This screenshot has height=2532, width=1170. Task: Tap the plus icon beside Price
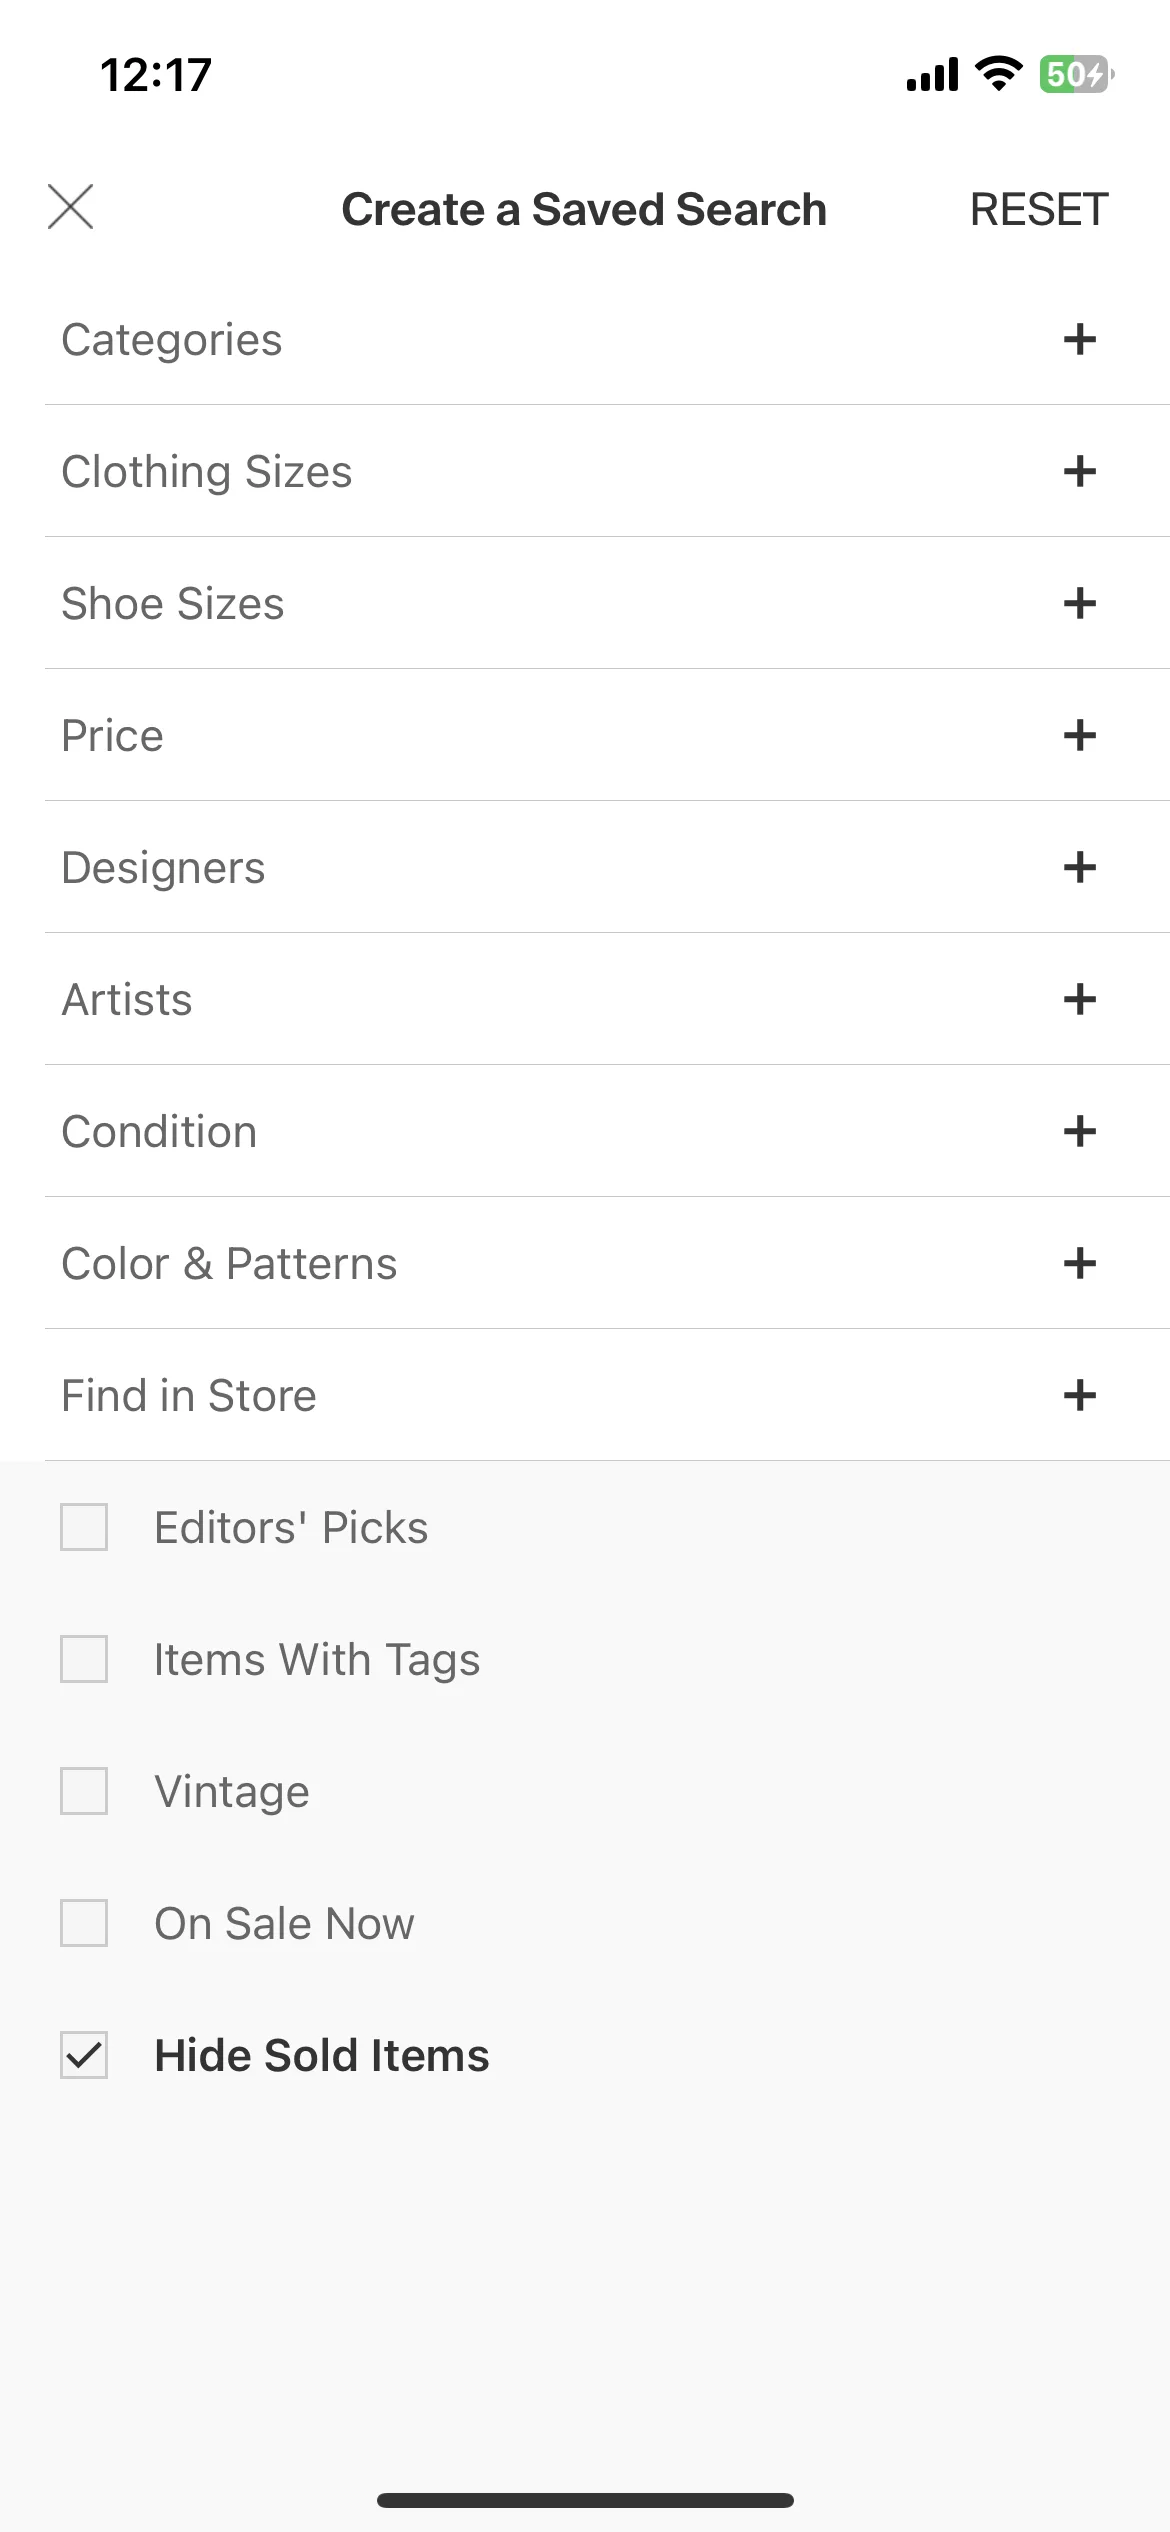pyautogui.click(x=1079, y=735)
